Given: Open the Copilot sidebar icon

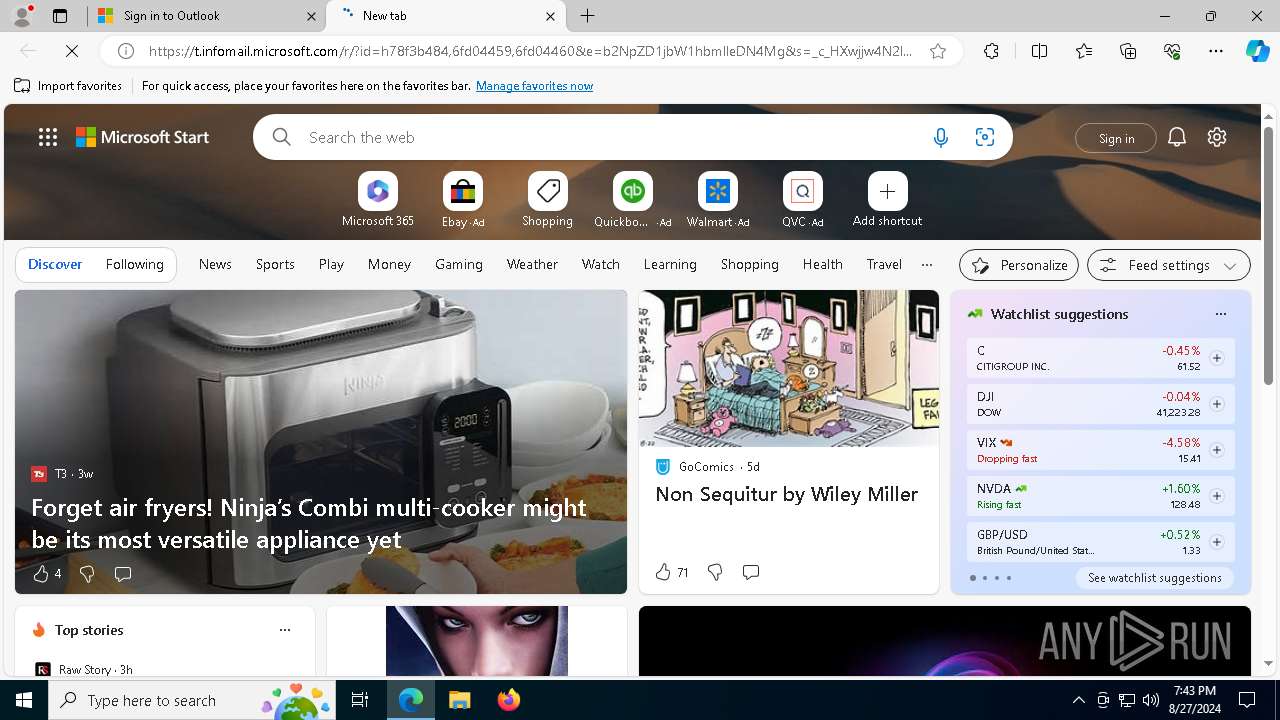Looking at the screenshot, I should tap(1257, 51).
